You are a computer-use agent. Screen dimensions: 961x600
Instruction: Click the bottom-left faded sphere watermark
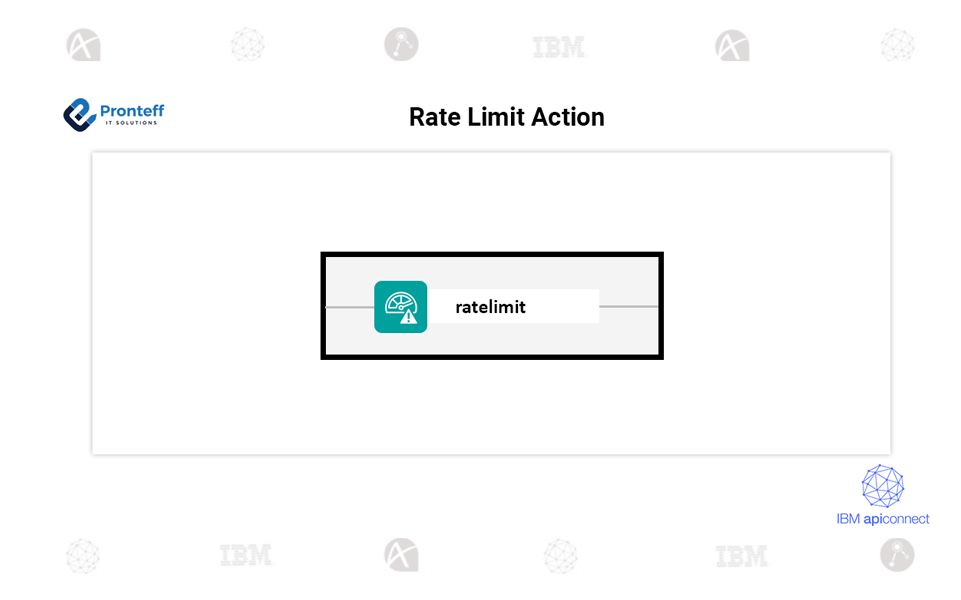pyautogui.click(x=83, y=556)
